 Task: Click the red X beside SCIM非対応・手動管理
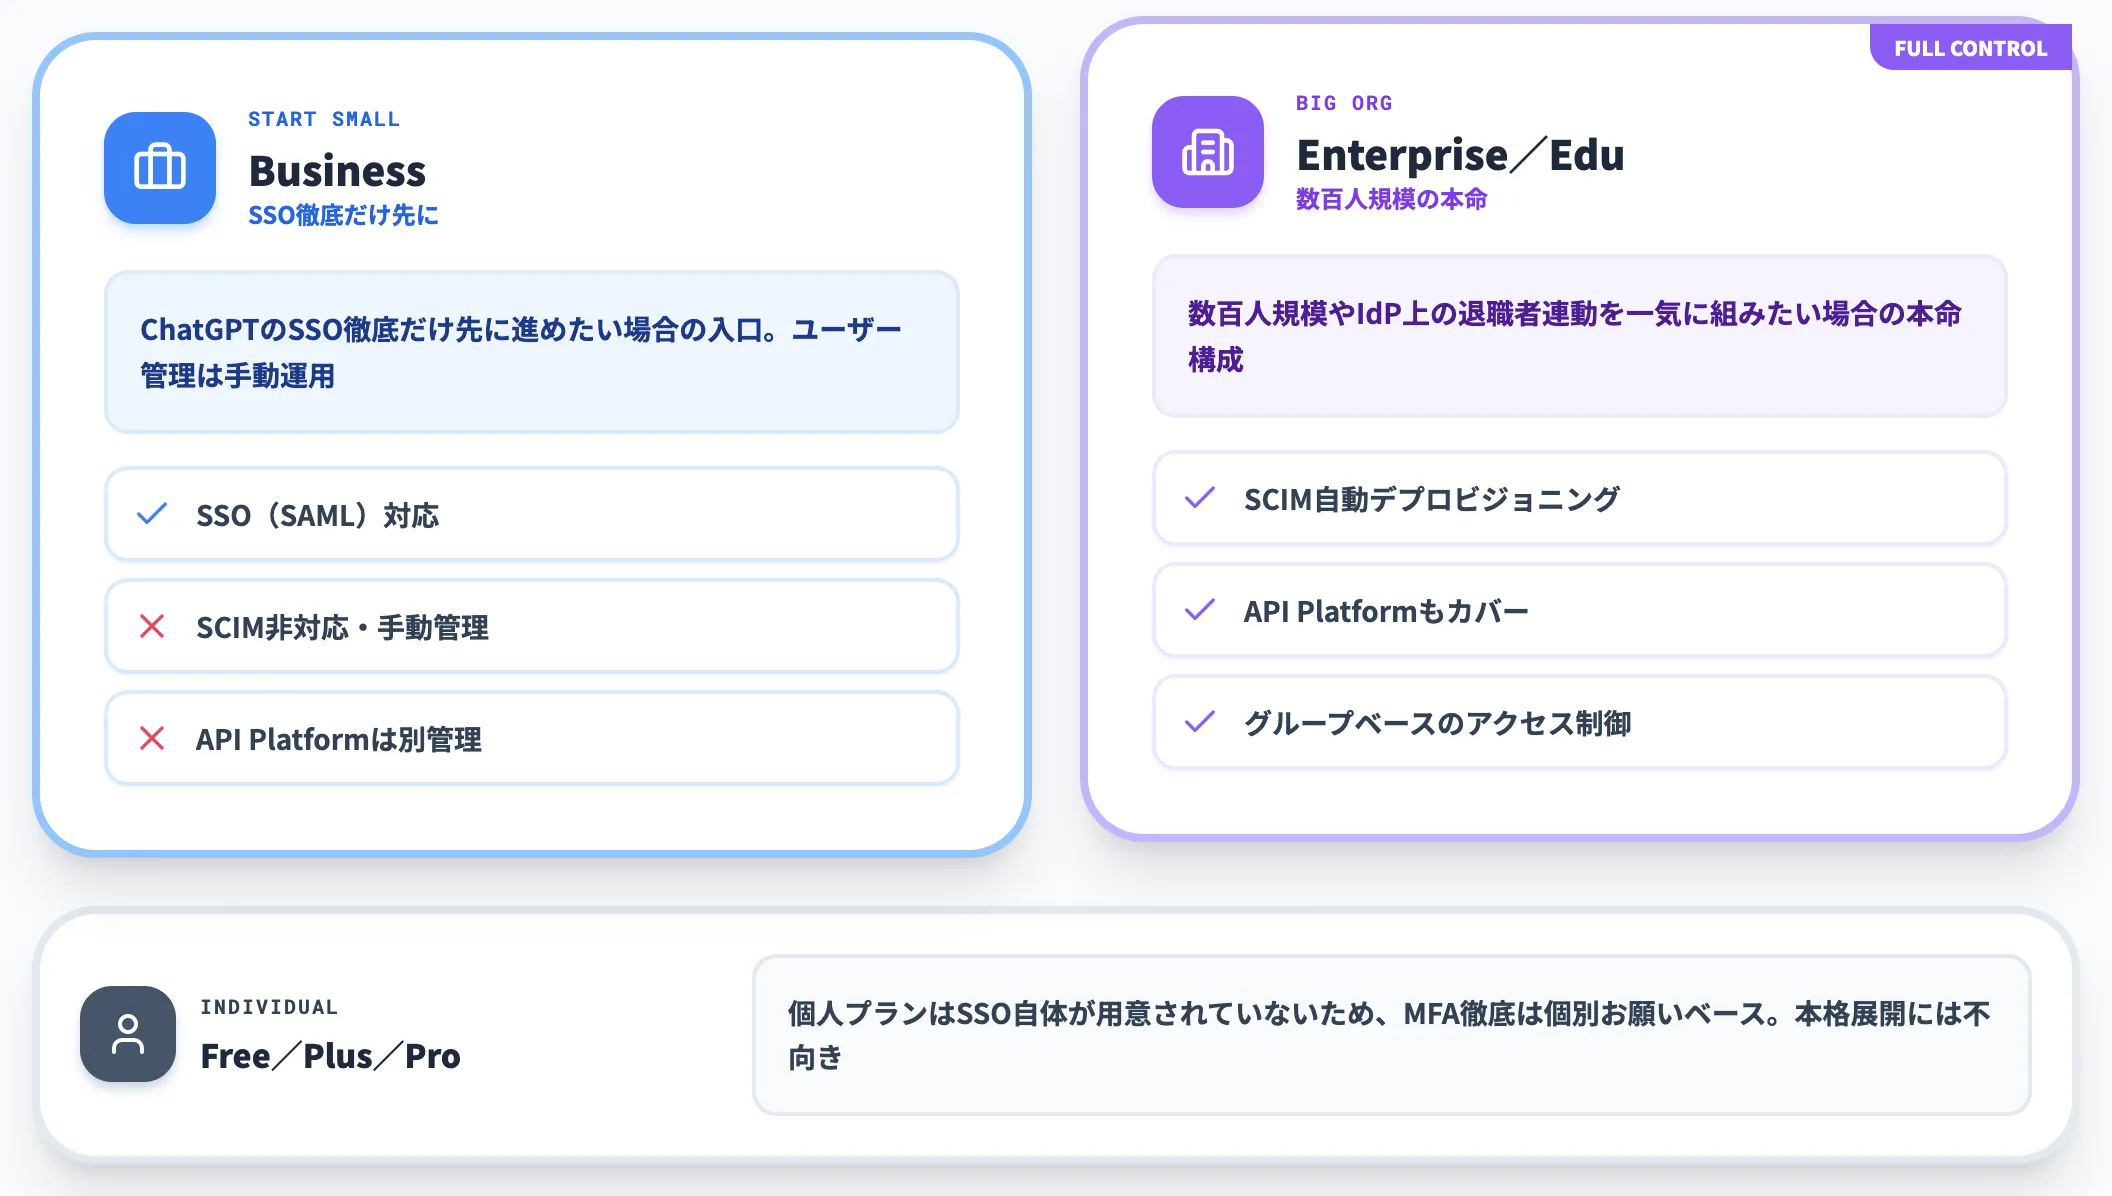(x=152, y=626)
